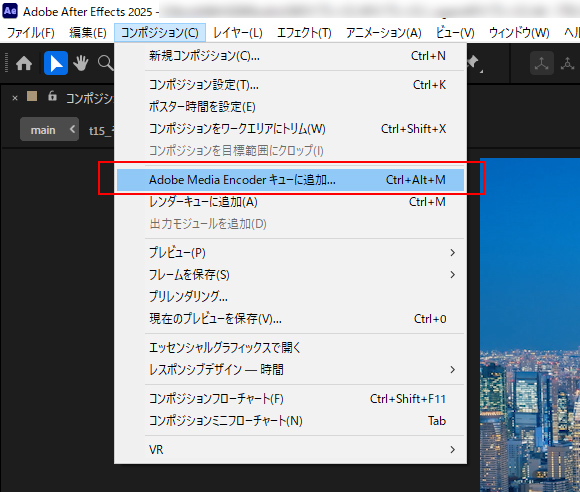This screenshot has width=580, height=492.
Task: Toggle the composition panel lock icon
Action: [x=52, y=96]
